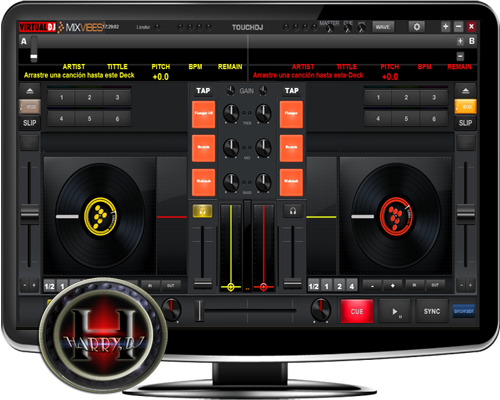Trigger hot cue 2 on deck B

406,97
